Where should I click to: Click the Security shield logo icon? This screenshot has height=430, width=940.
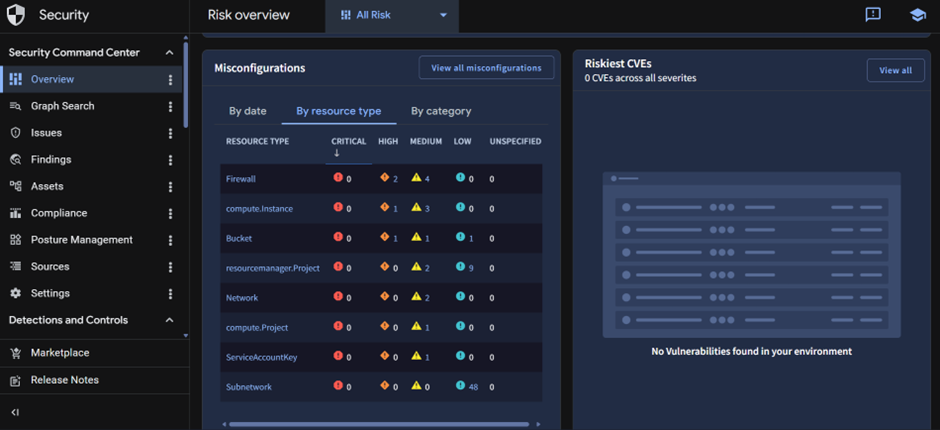pos(16,15)
